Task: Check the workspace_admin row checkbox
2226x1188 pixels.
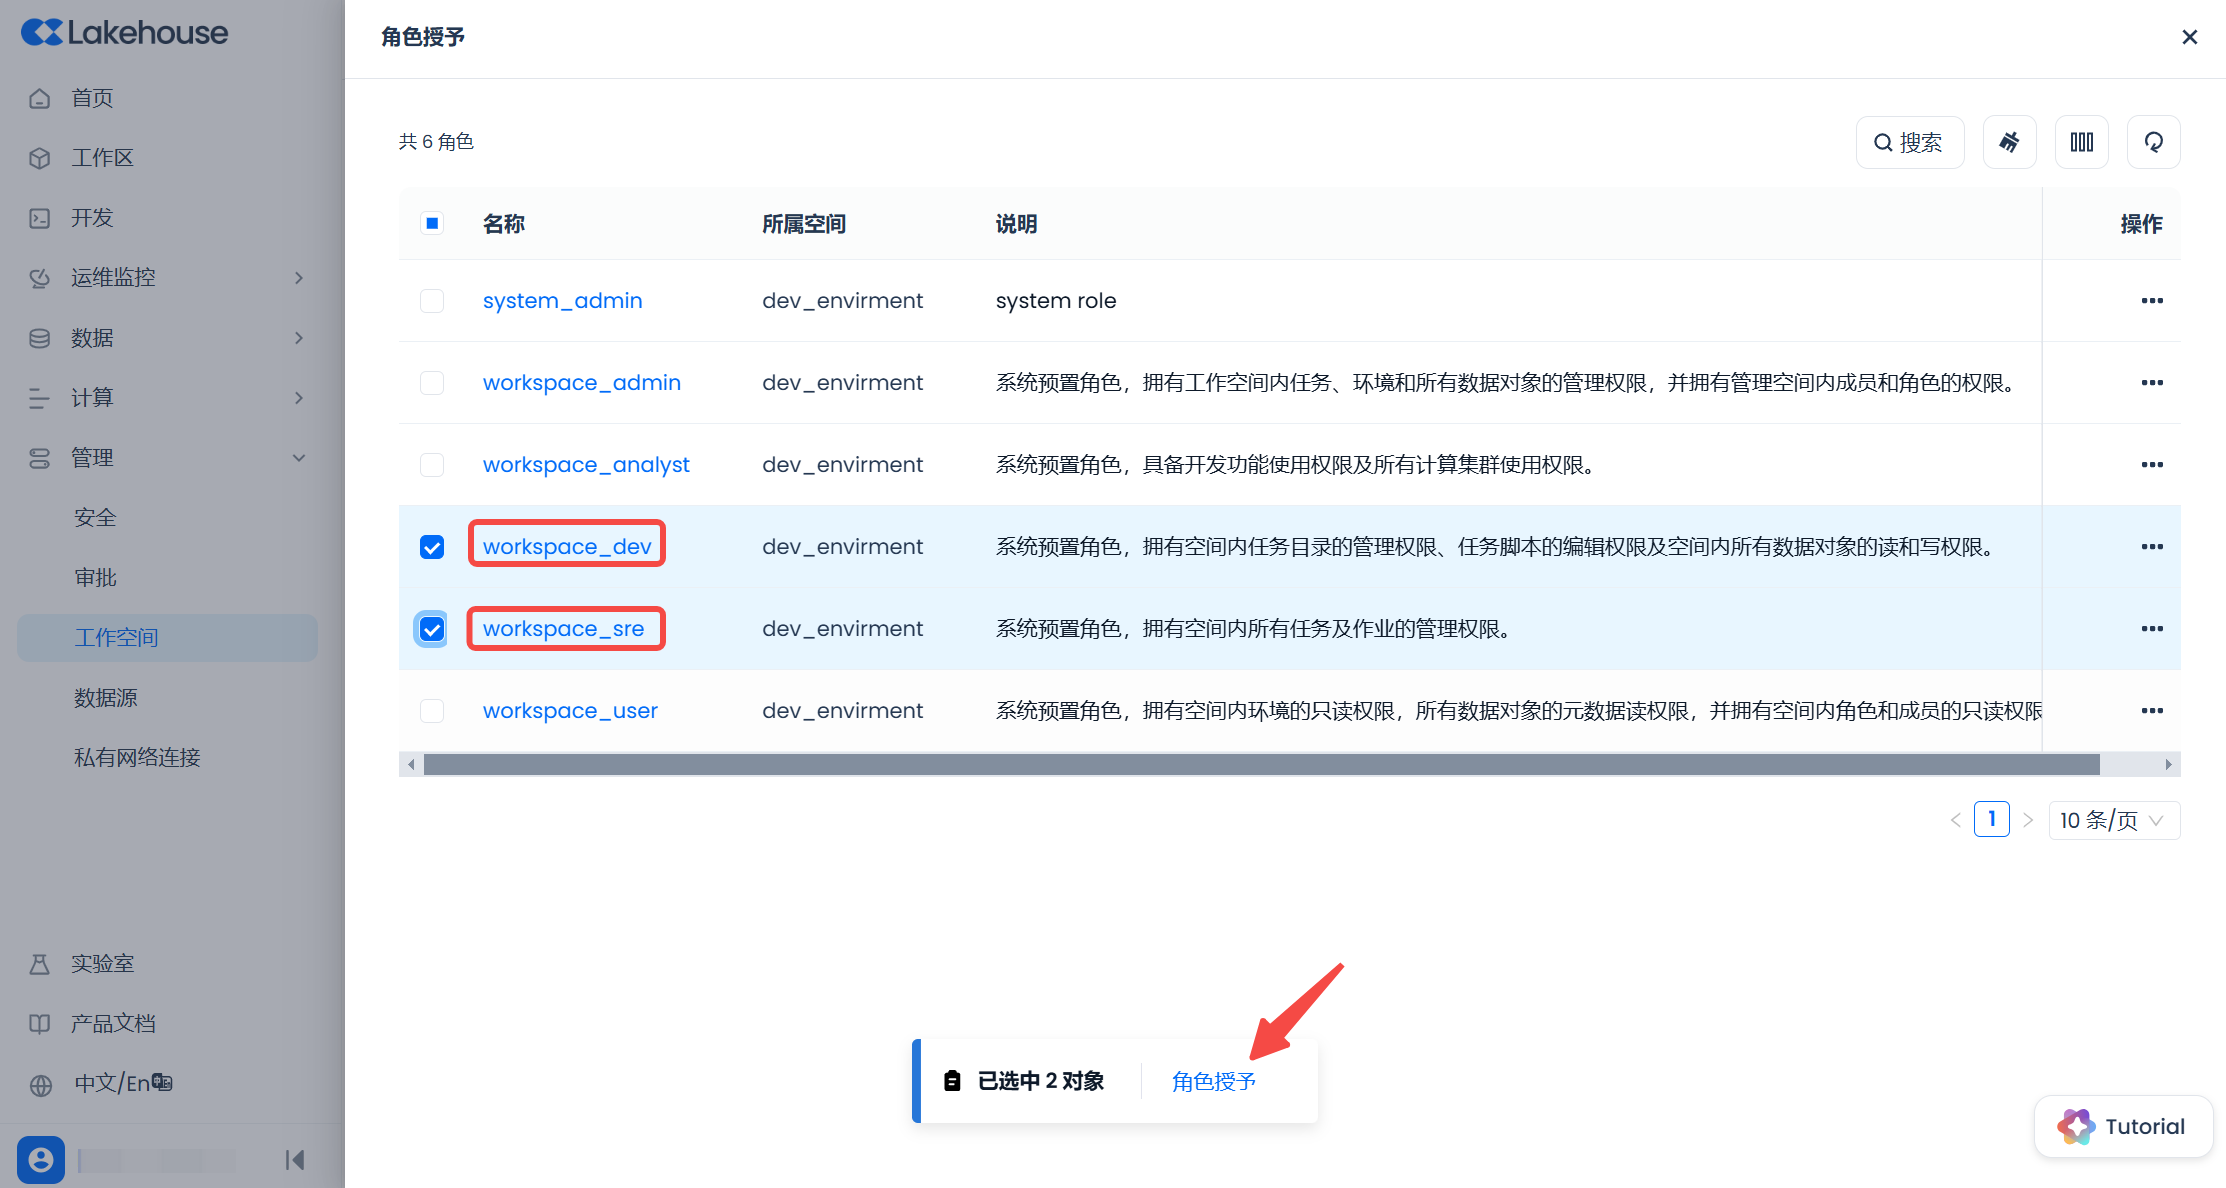Action: (432, 383)
